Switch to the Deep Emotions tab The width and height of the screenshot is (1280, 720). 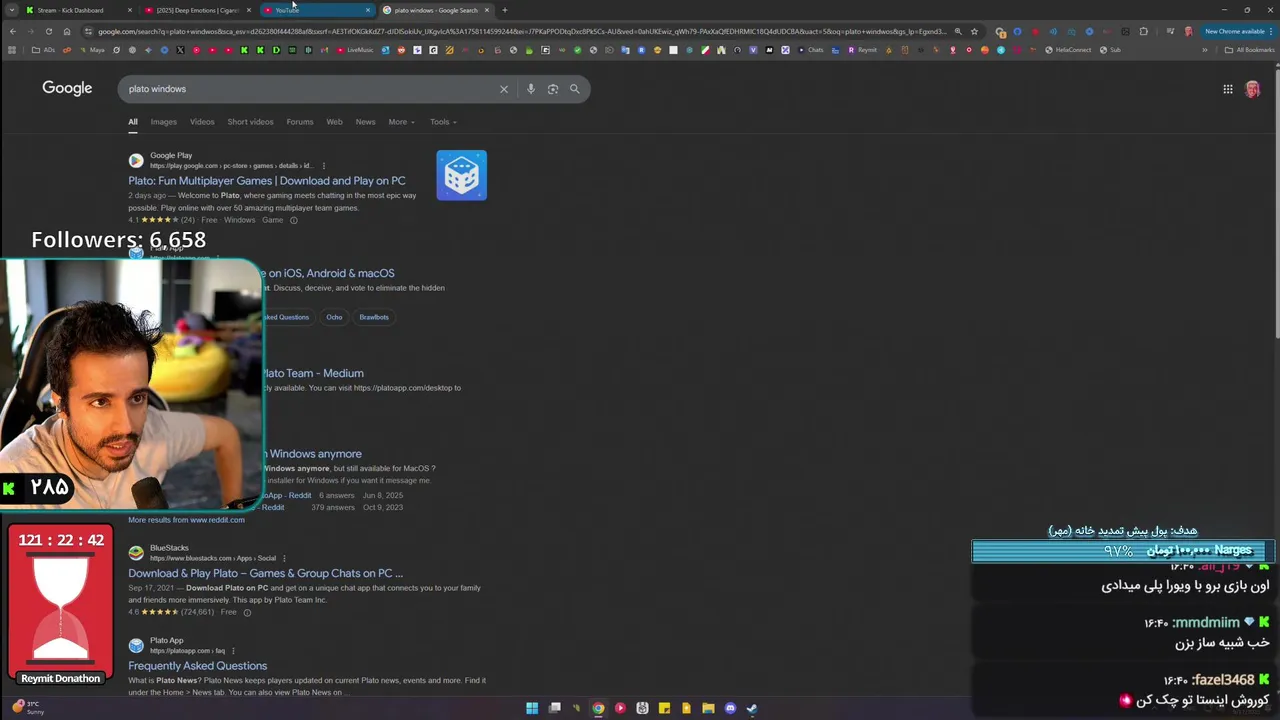pos(198,10)
